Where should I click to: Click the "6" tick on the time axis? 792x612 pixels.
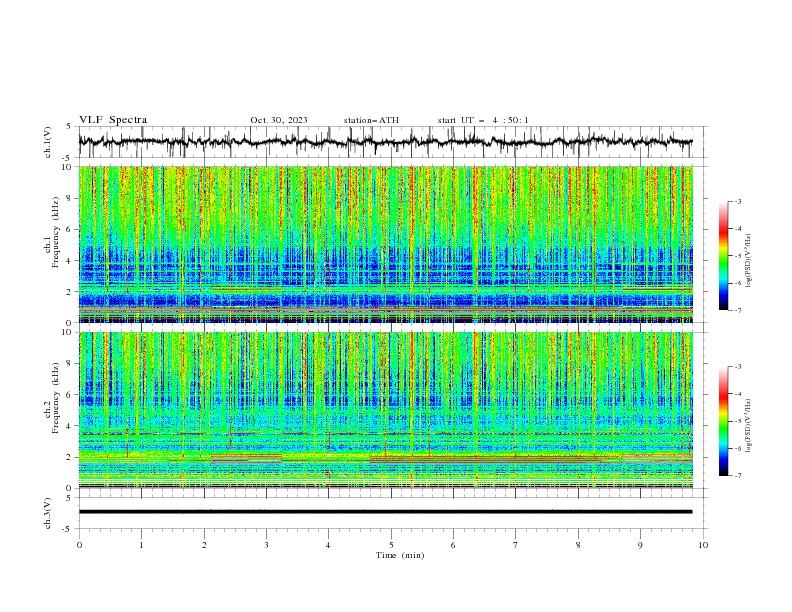[x=453, y=545]
